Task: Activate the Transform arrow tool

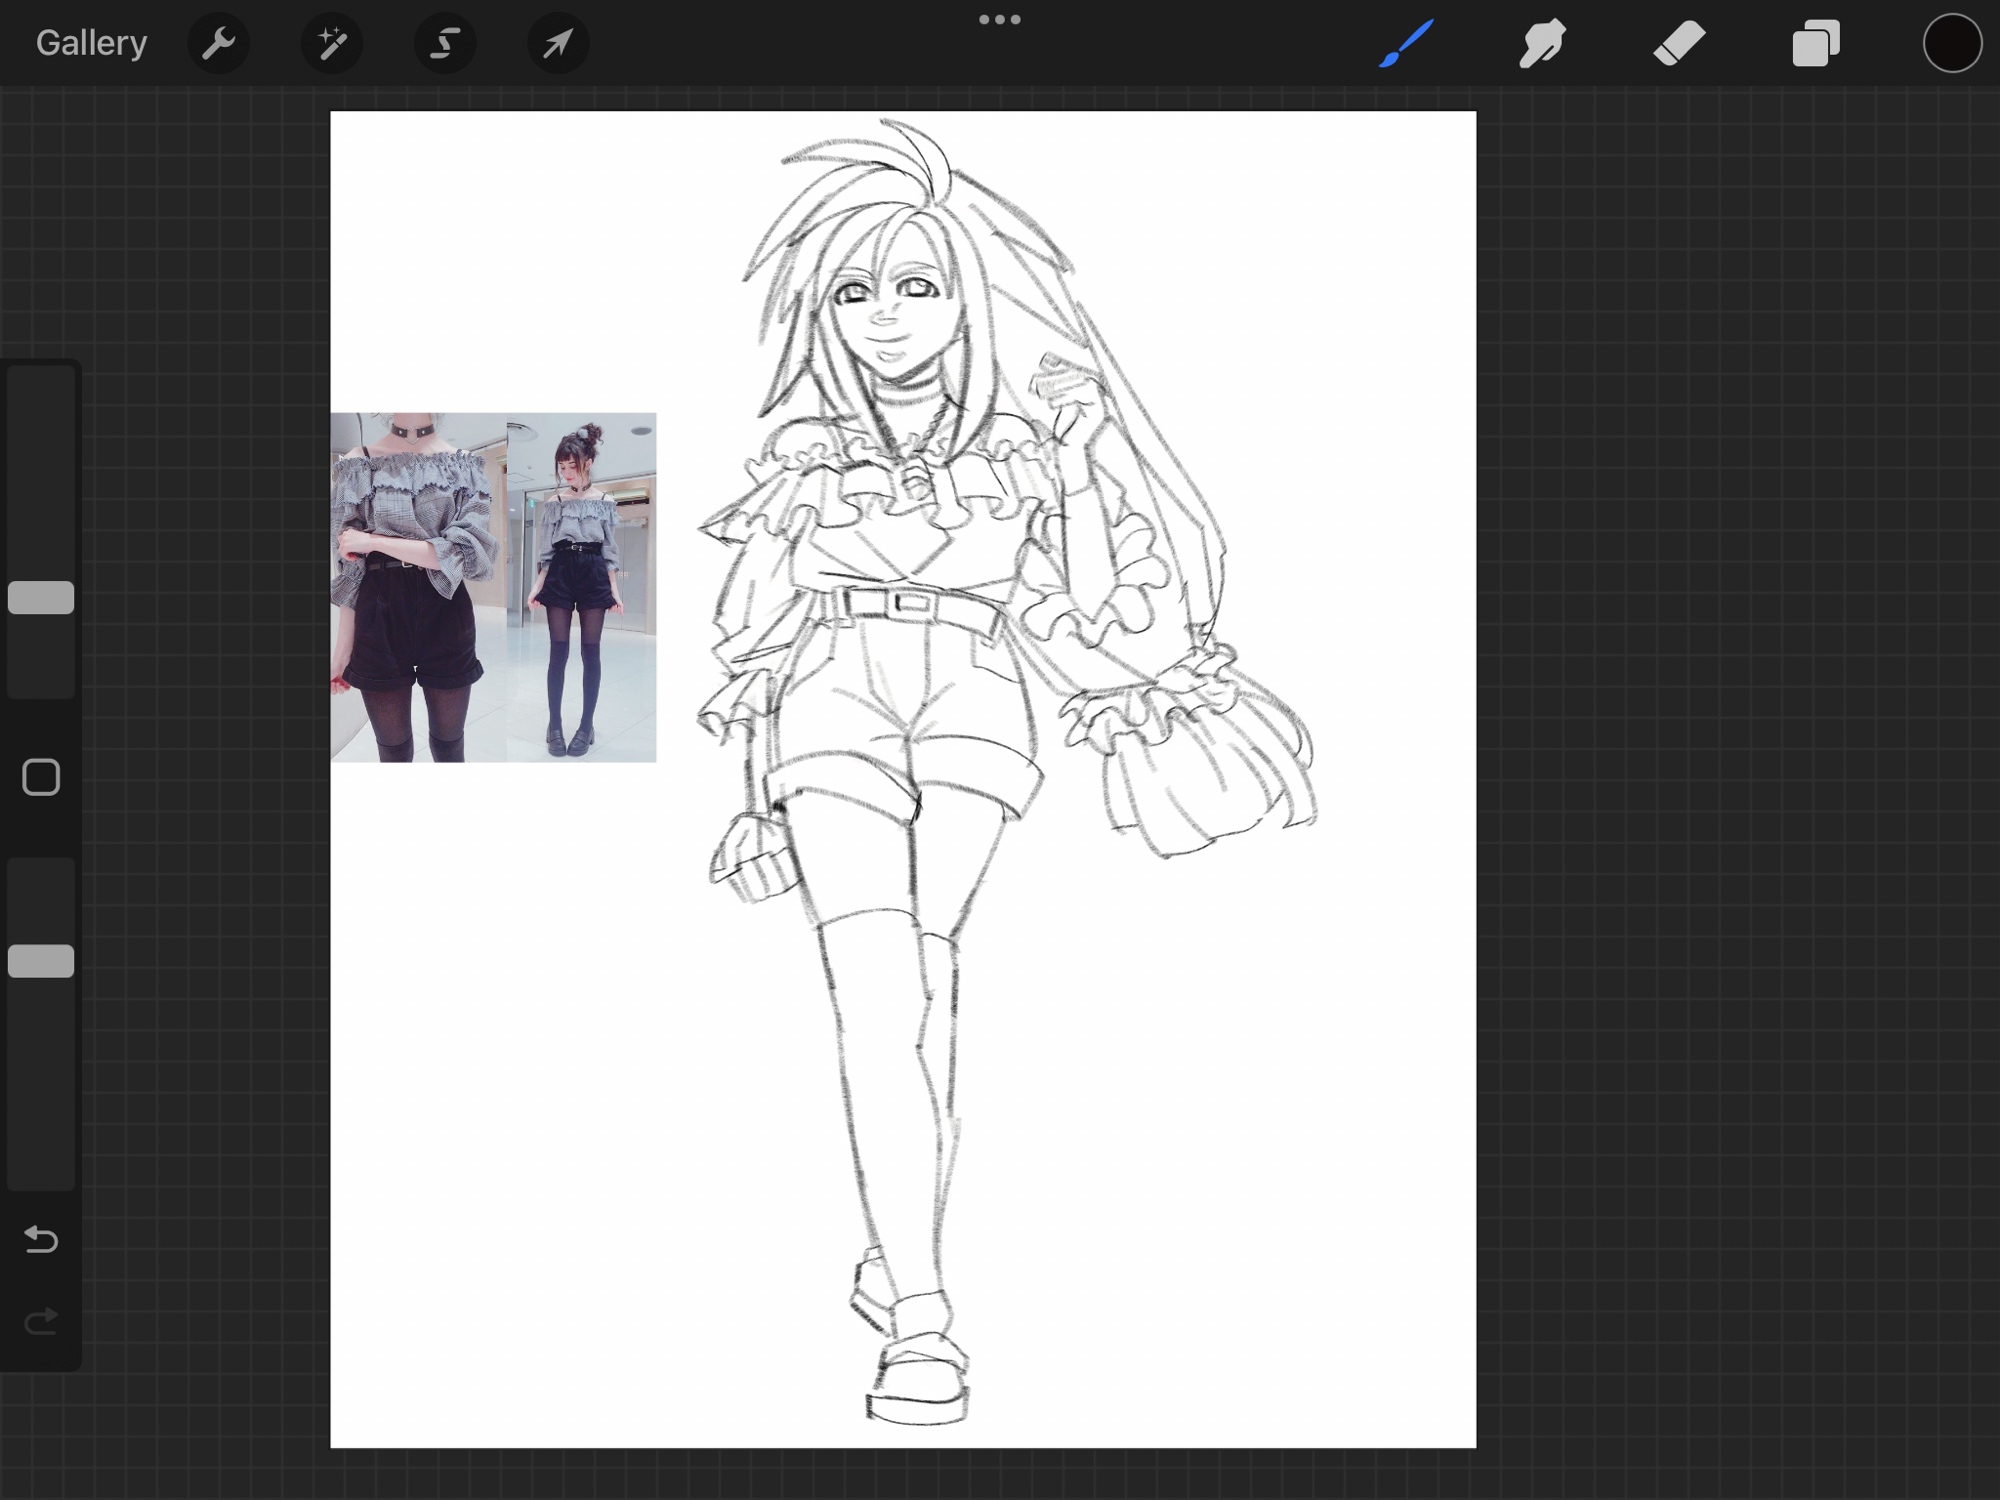Action: pyautogui.click(x=558, y=43)
